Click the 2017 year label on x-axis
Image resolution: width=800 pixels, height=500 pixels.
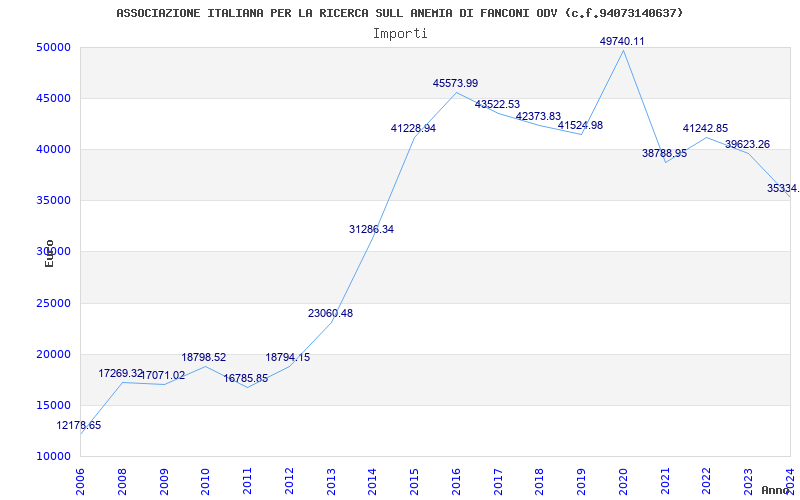click(498, 481)
